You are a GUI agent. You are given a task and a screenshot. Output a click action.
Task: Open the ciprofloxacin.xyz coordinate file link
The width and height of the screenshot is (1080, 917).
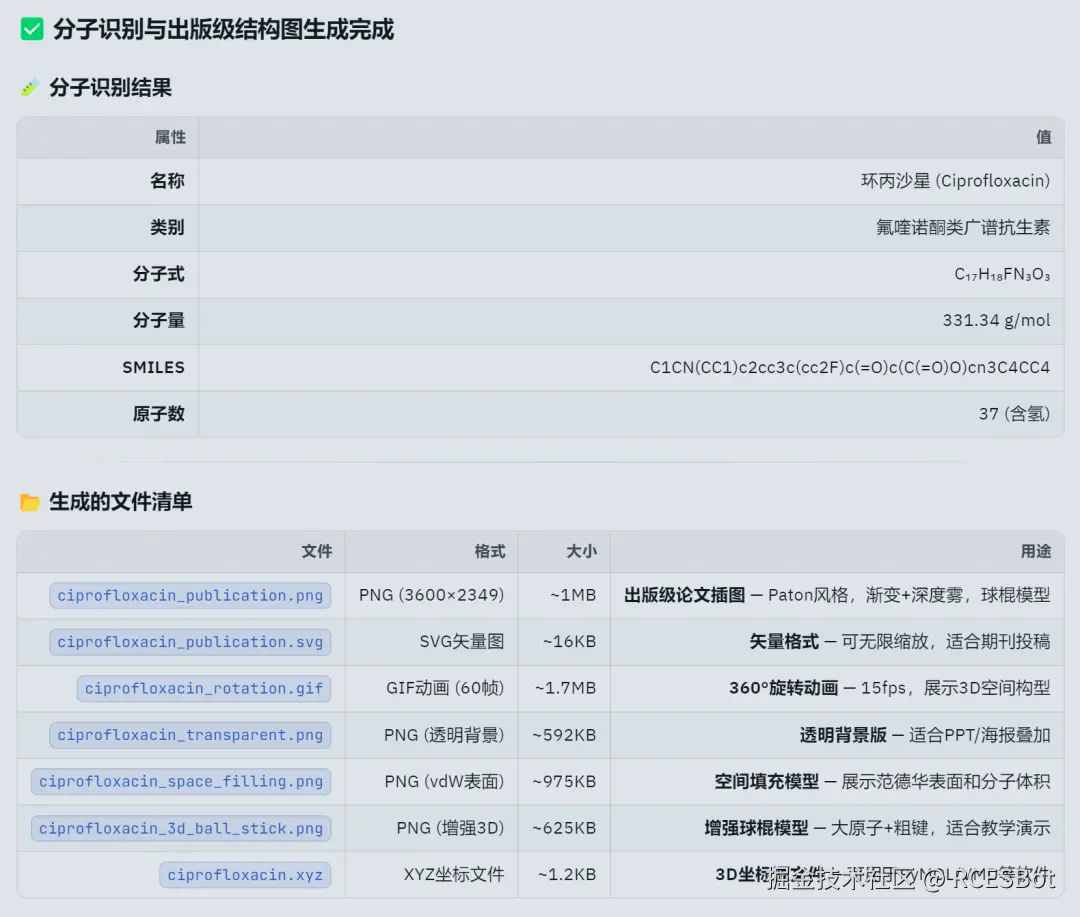[x=245, y=874]
